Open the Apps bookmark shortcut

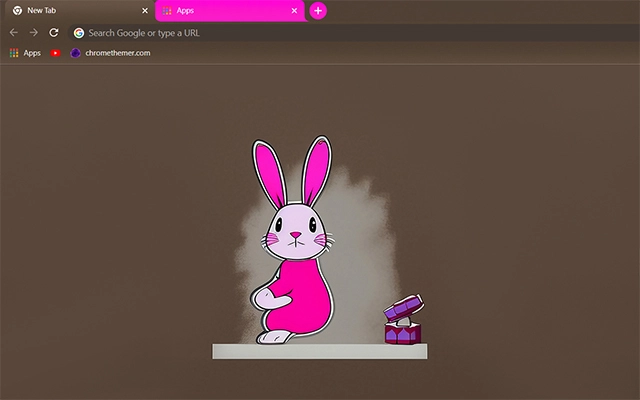(x=25, y=53)
